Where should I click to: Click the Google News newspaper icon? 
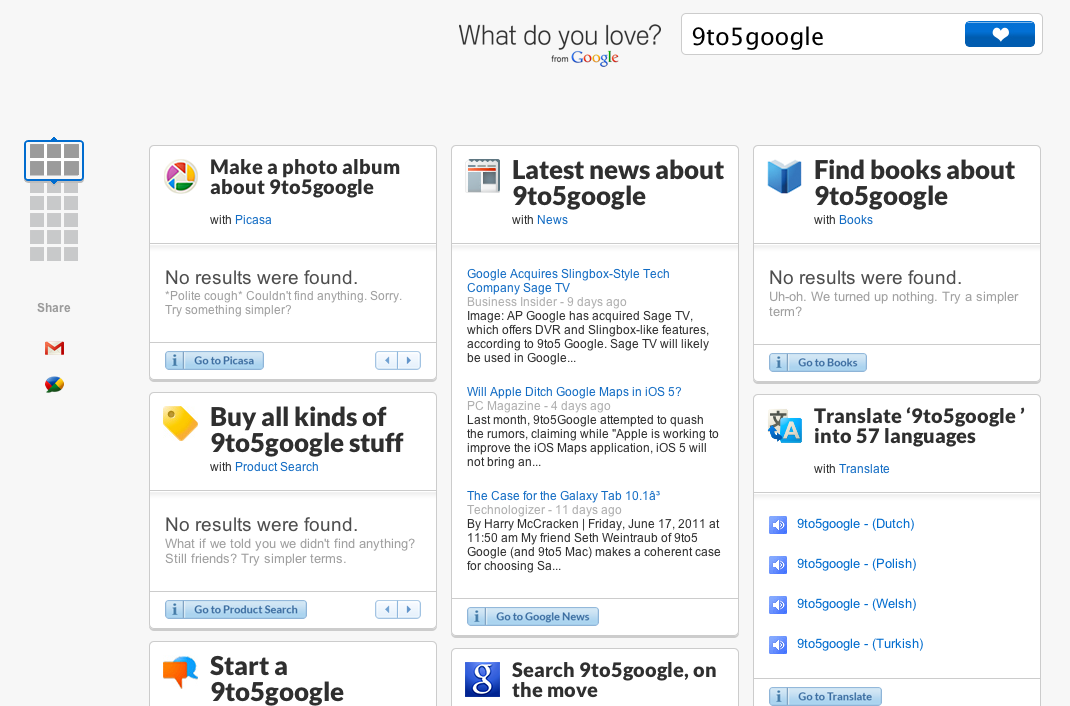483,176
